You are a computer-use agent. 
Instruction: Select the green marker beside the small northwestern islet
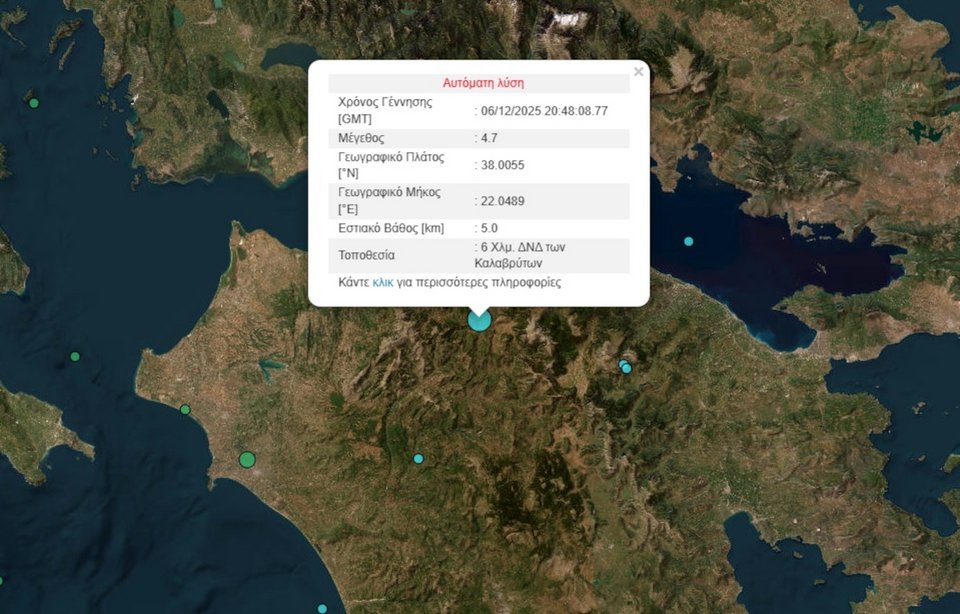tap(34, 103)
